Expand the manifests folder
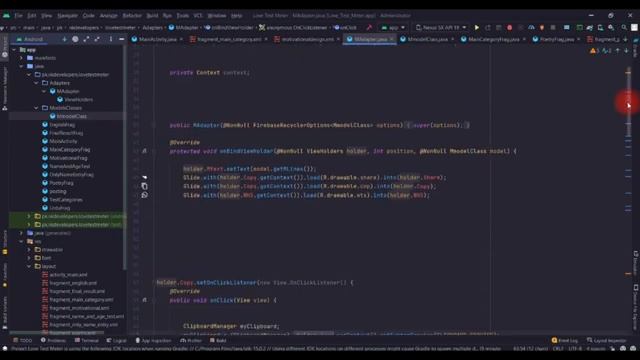640x360 pixels. click(22, 58)
